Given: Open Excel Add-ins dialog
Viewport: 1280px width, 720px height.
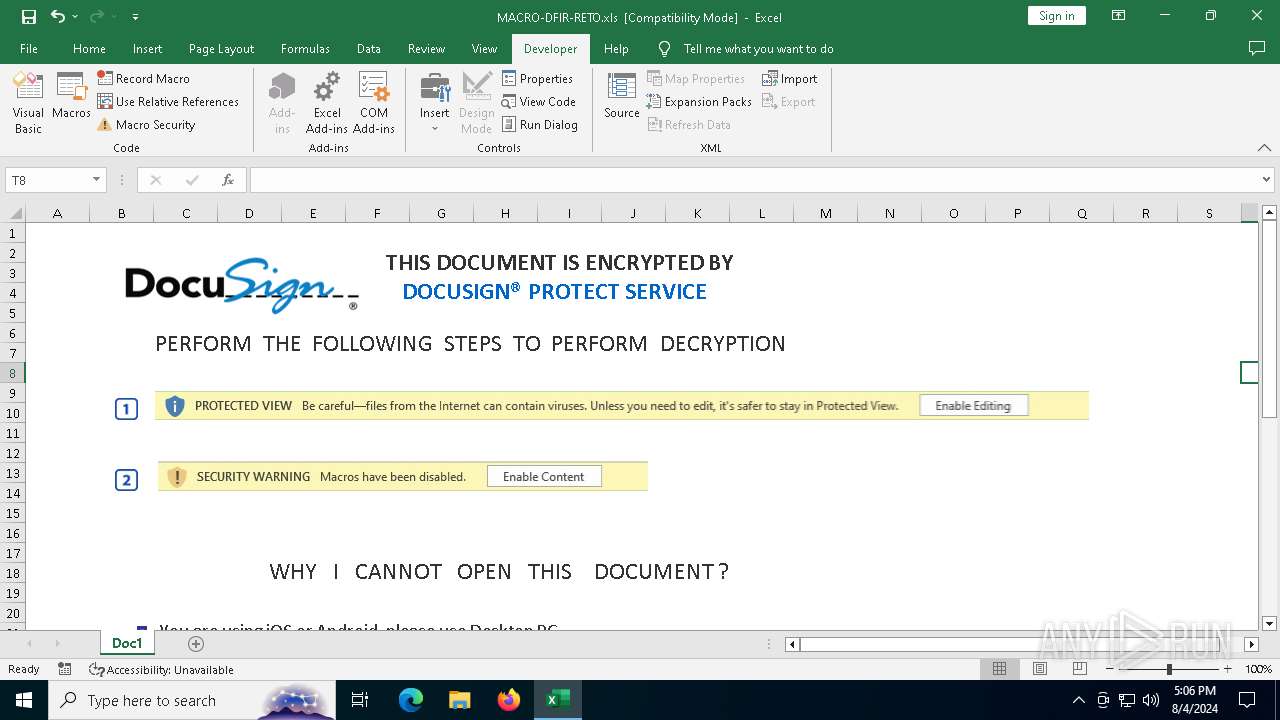Looking at the screenshot, I should click(327, 103).
